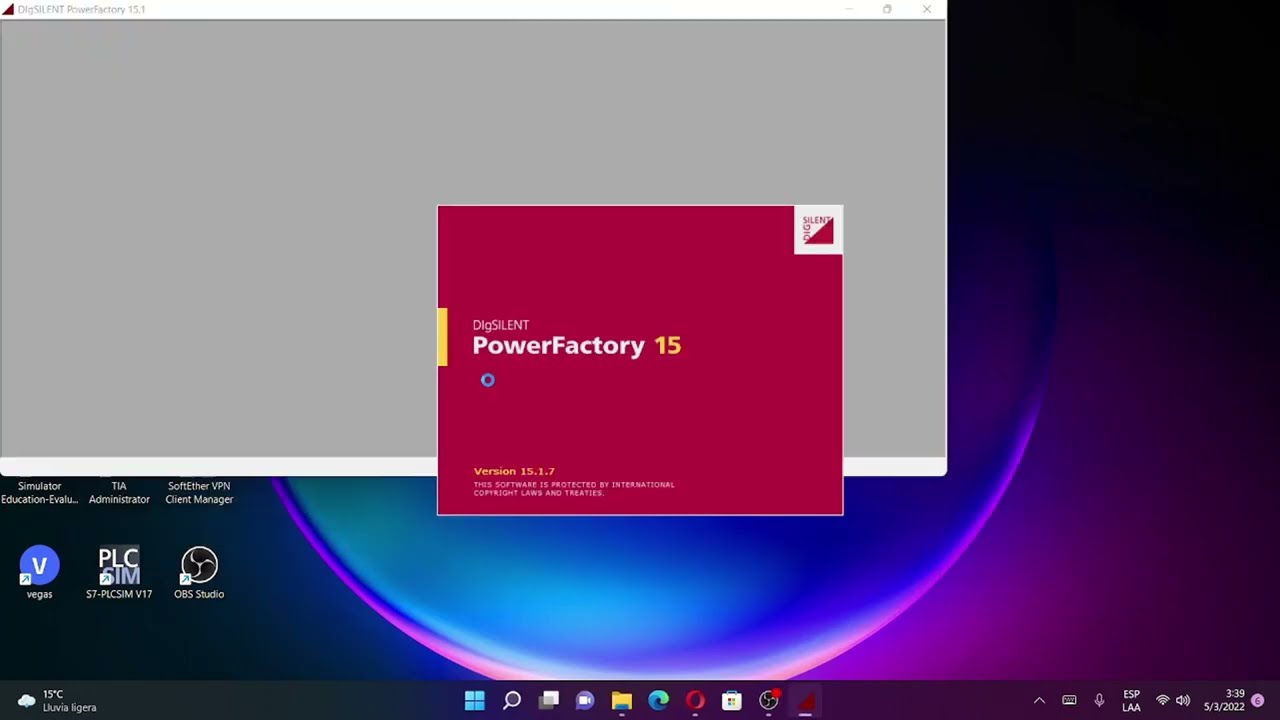Open the weather widget showing 15°C
1280x720 pixels.
coord(57,701)
